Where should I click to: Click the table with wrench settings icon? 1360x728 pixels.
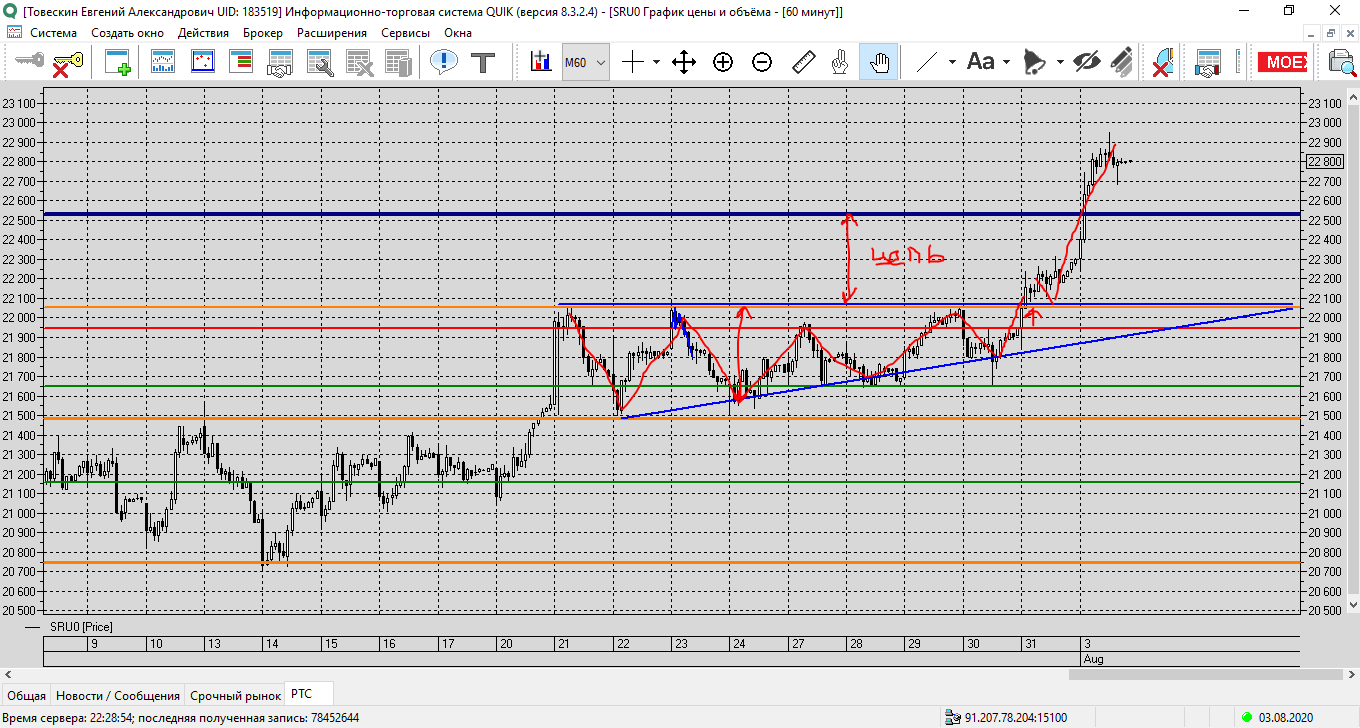click(x=319, y=62)
